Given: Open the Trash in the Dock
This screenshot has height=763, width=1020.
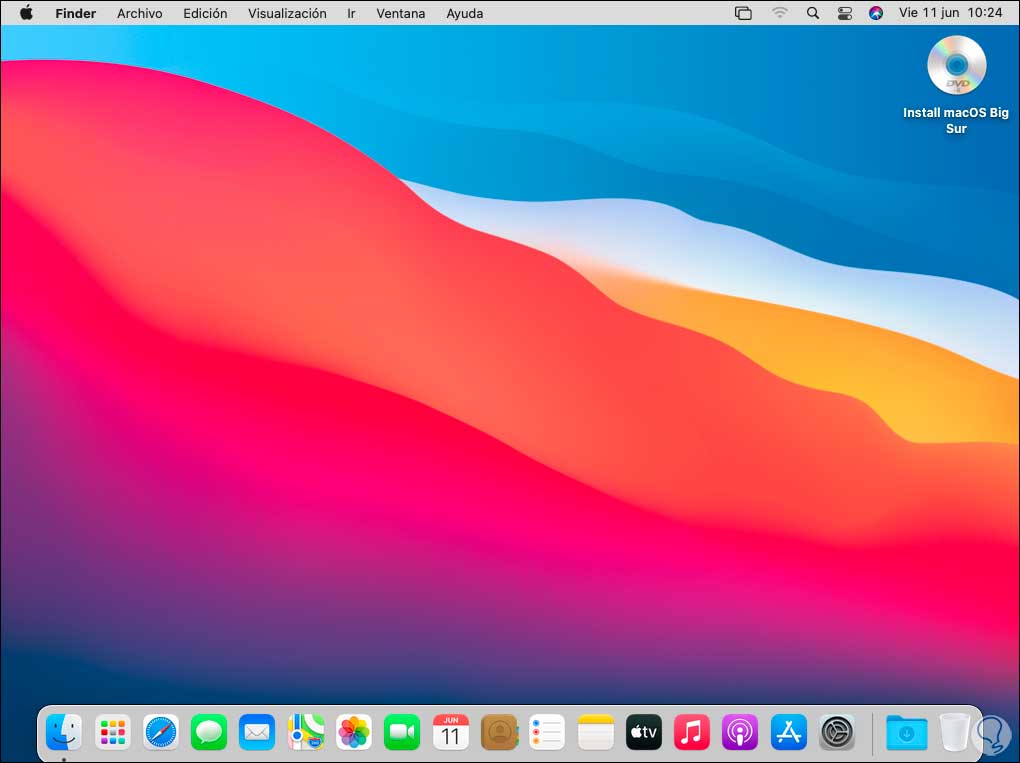Looking at the screenshot, I should 954,733.
